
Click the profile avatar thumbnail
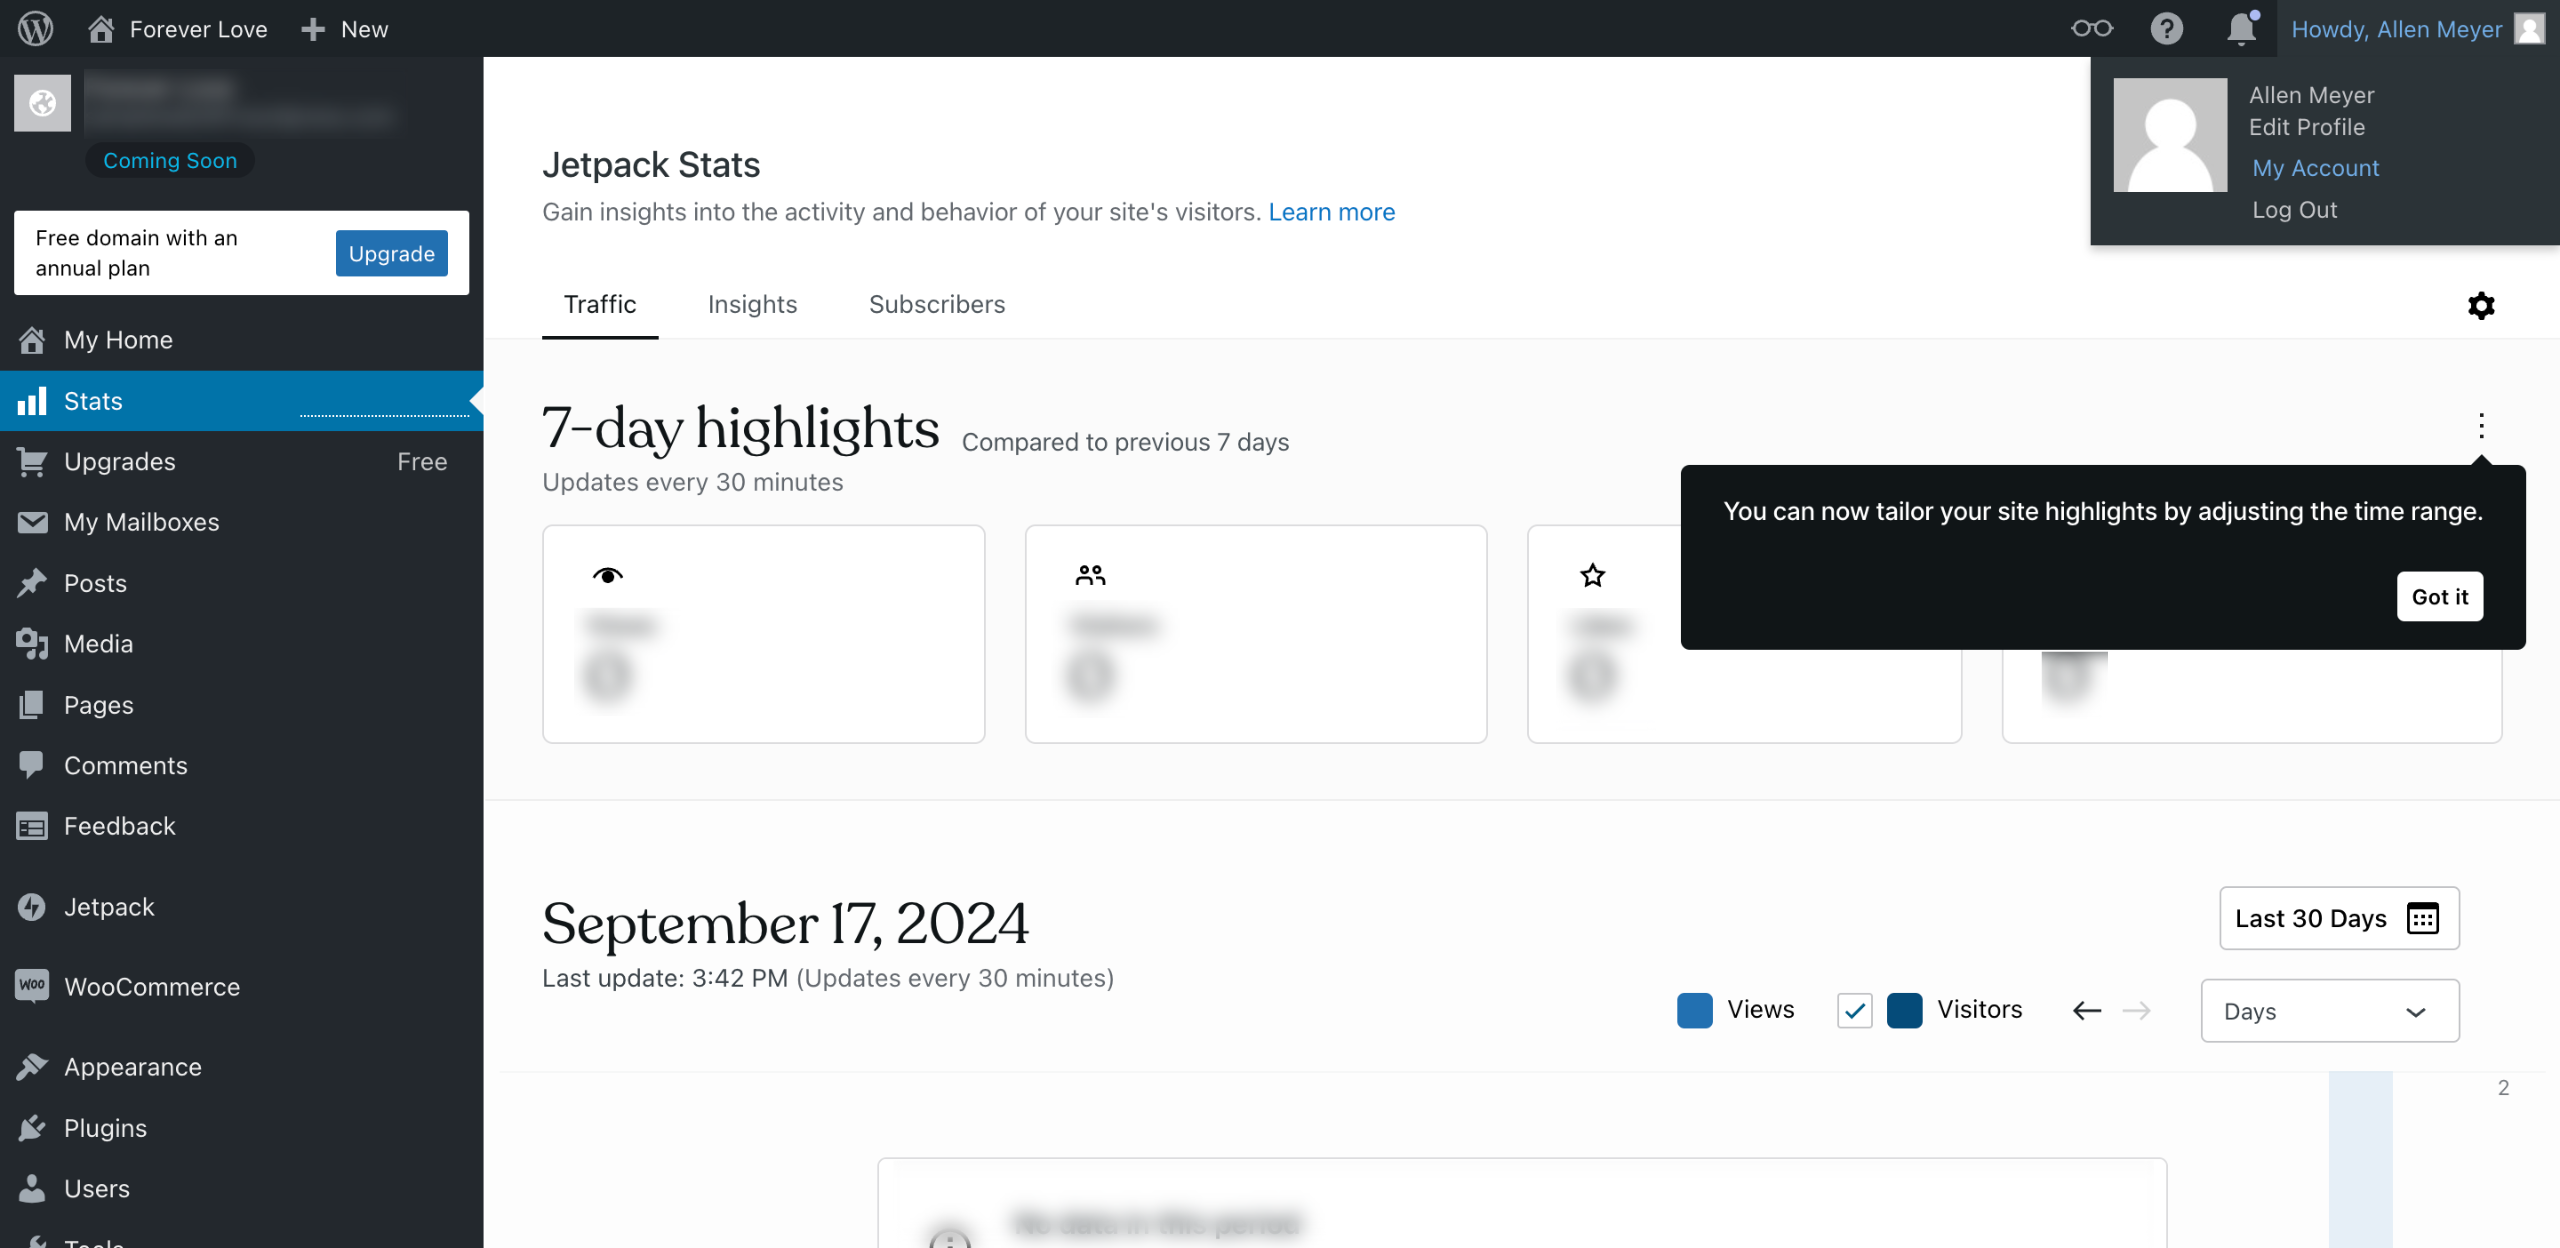point(2169,135)
